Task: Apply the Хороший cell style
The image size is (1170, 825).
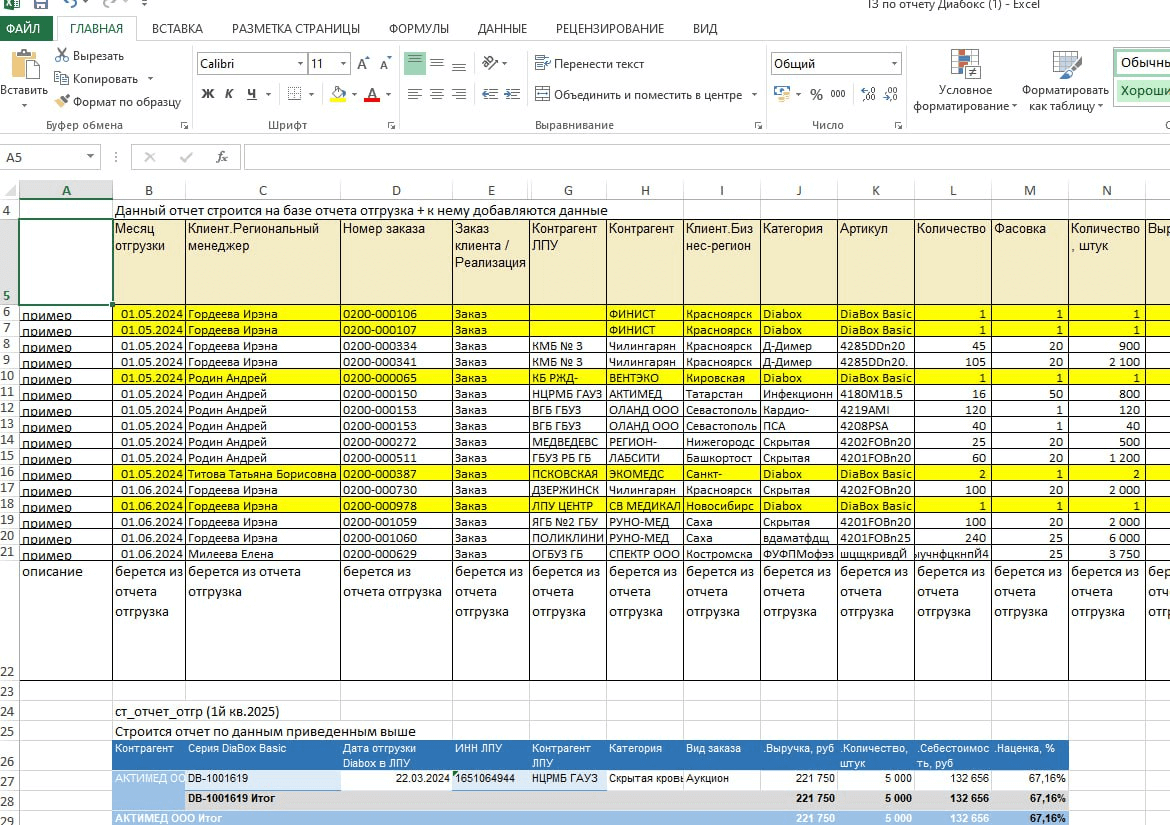Action: coord(1142,90)
